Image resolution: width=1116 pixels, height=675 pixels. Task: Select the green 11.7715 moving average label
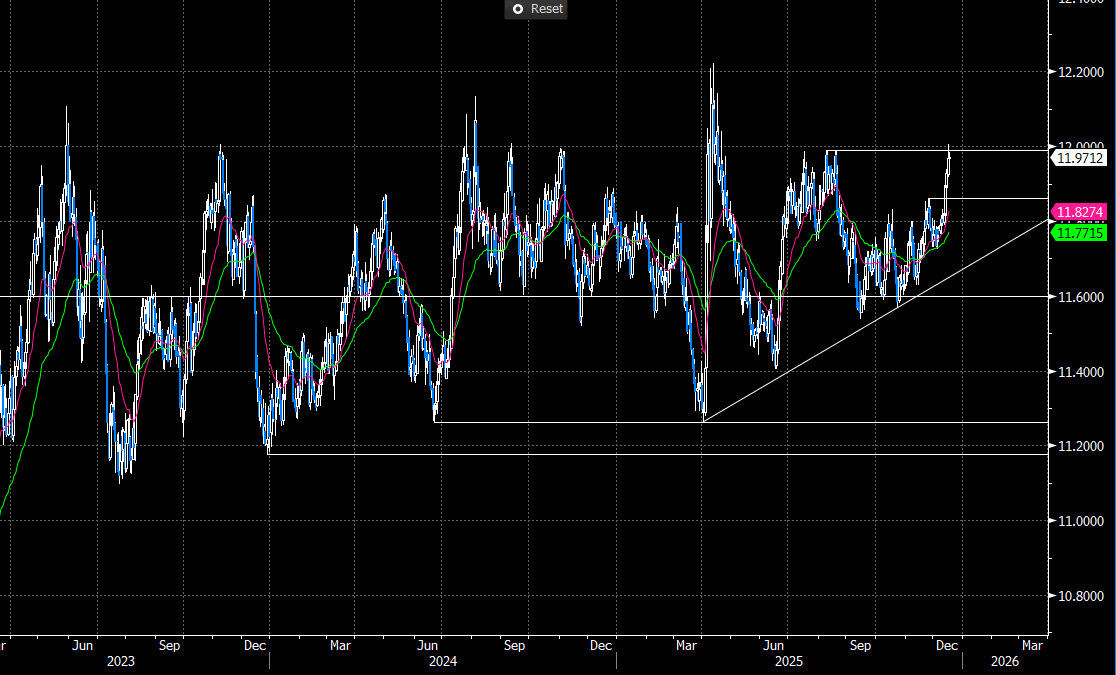(x=1080, y=232)
